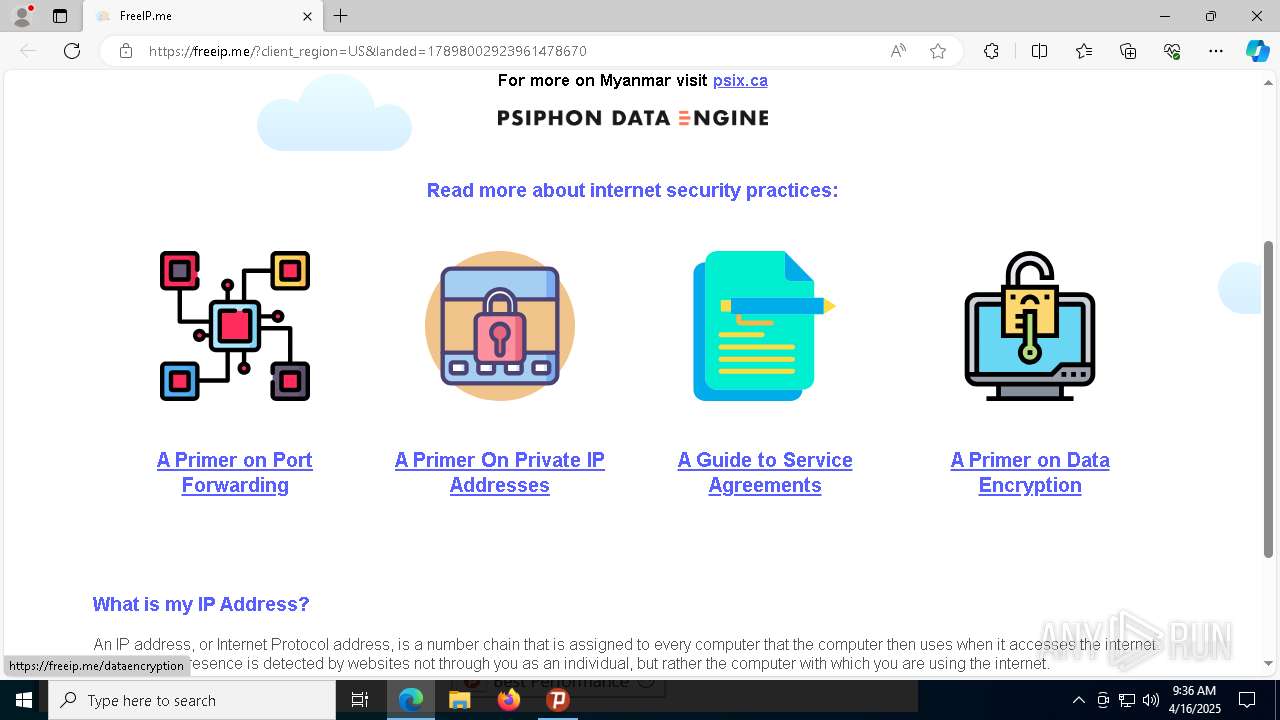This screenshot has height=720, width=1280.
Task: Click the data encryption monitor icon
Action: 1030,326
